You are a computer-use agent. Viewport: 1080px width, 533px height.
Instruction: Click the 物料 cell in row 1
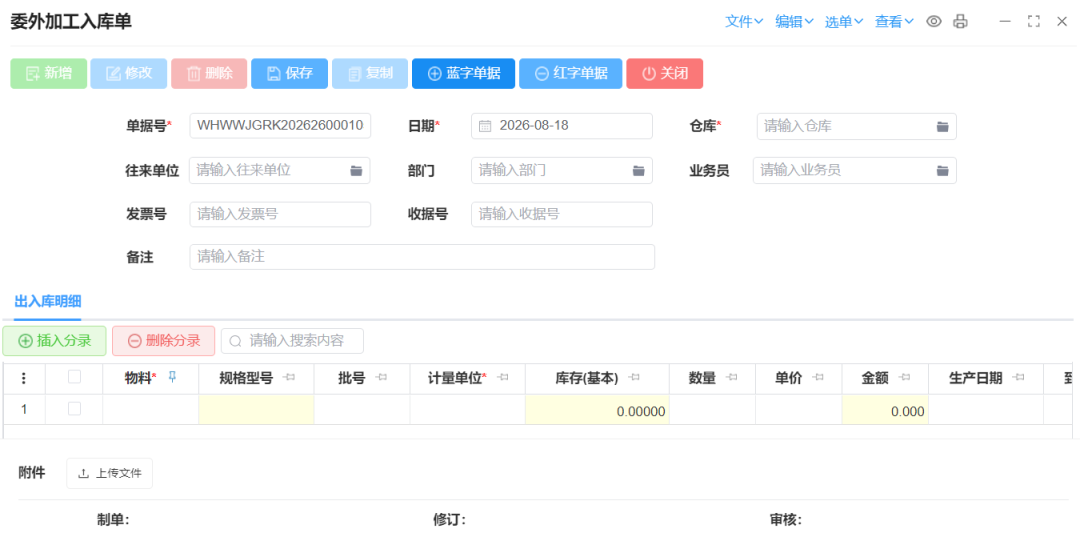point(151,410)
